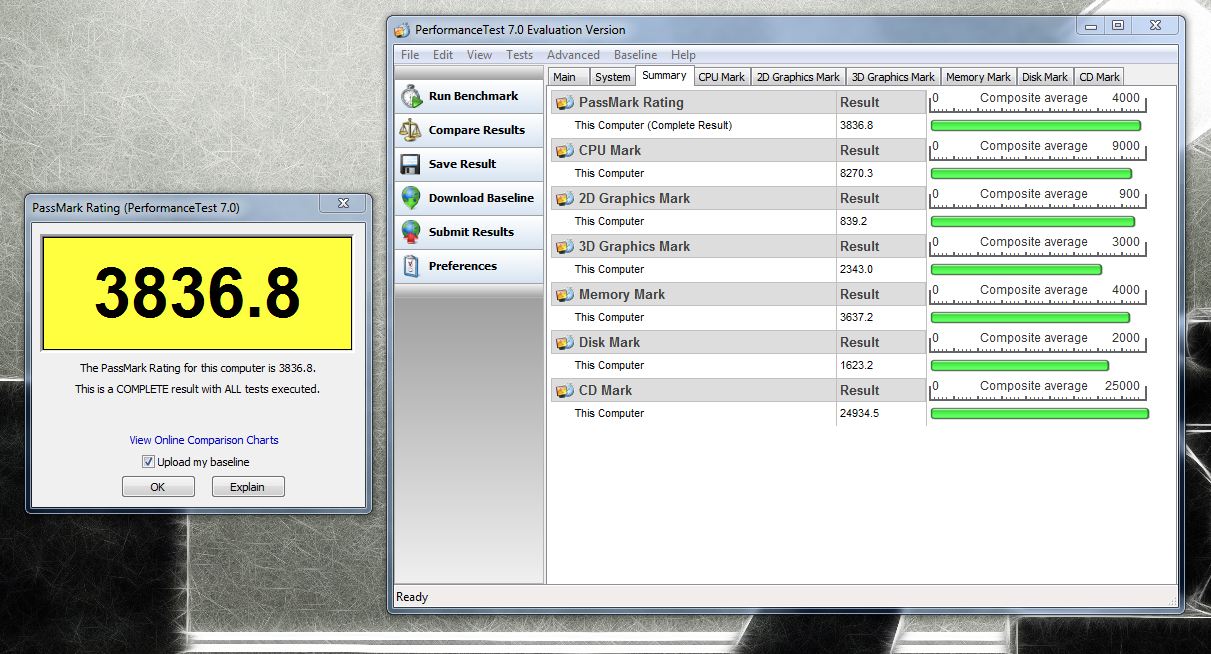The height and width of the screenshot is (654, 1211).
Task: Click the Preferences checklist icon
Action: tap(411, 266)
